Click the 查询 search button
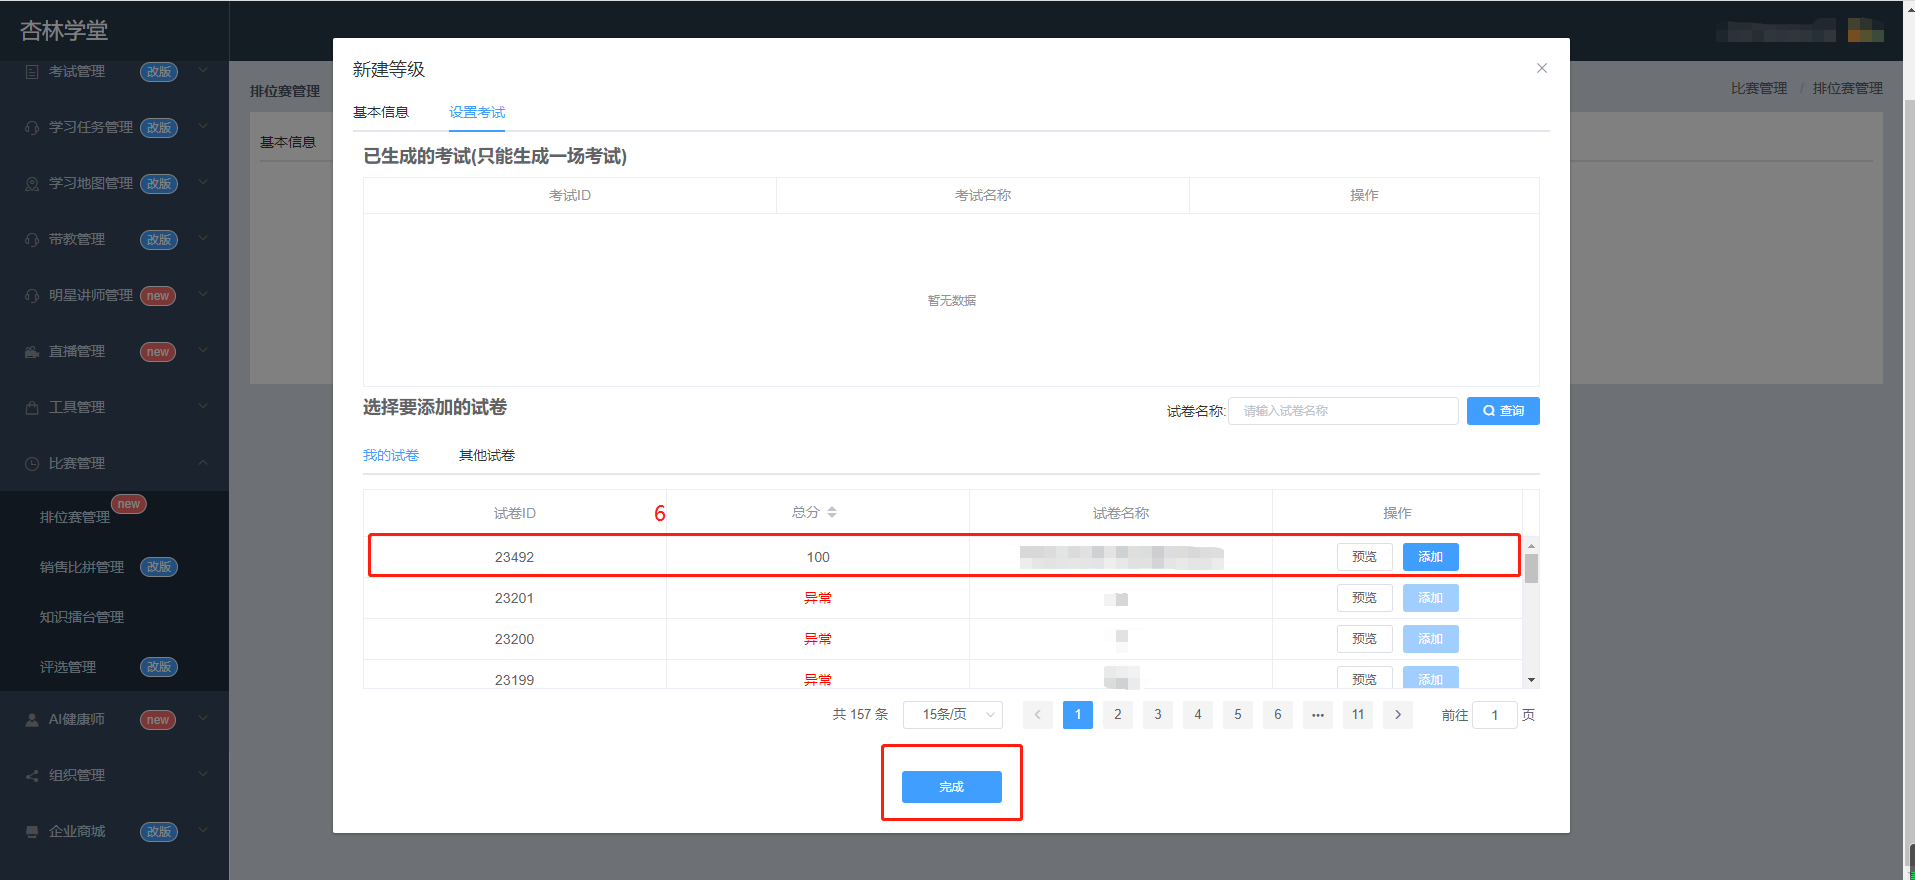The image size is (1915, 880). click(x=1503, y=411)
